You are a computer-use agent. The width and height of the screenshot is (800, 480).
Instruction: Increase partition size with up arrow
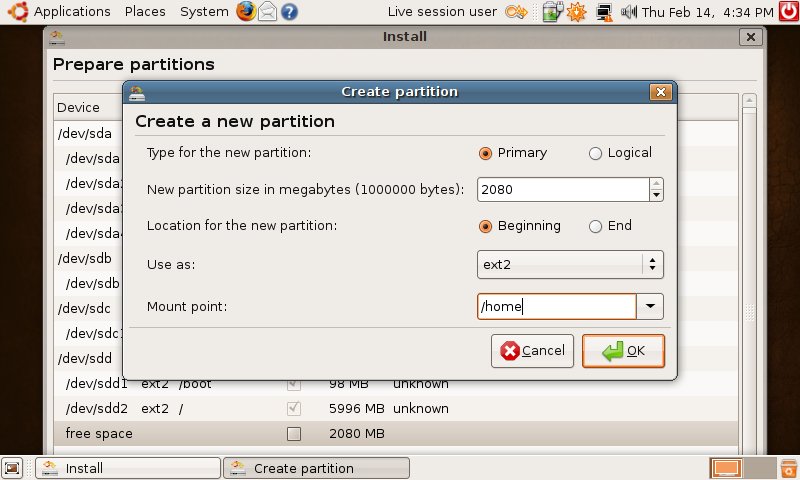click(x=657, y=184)
